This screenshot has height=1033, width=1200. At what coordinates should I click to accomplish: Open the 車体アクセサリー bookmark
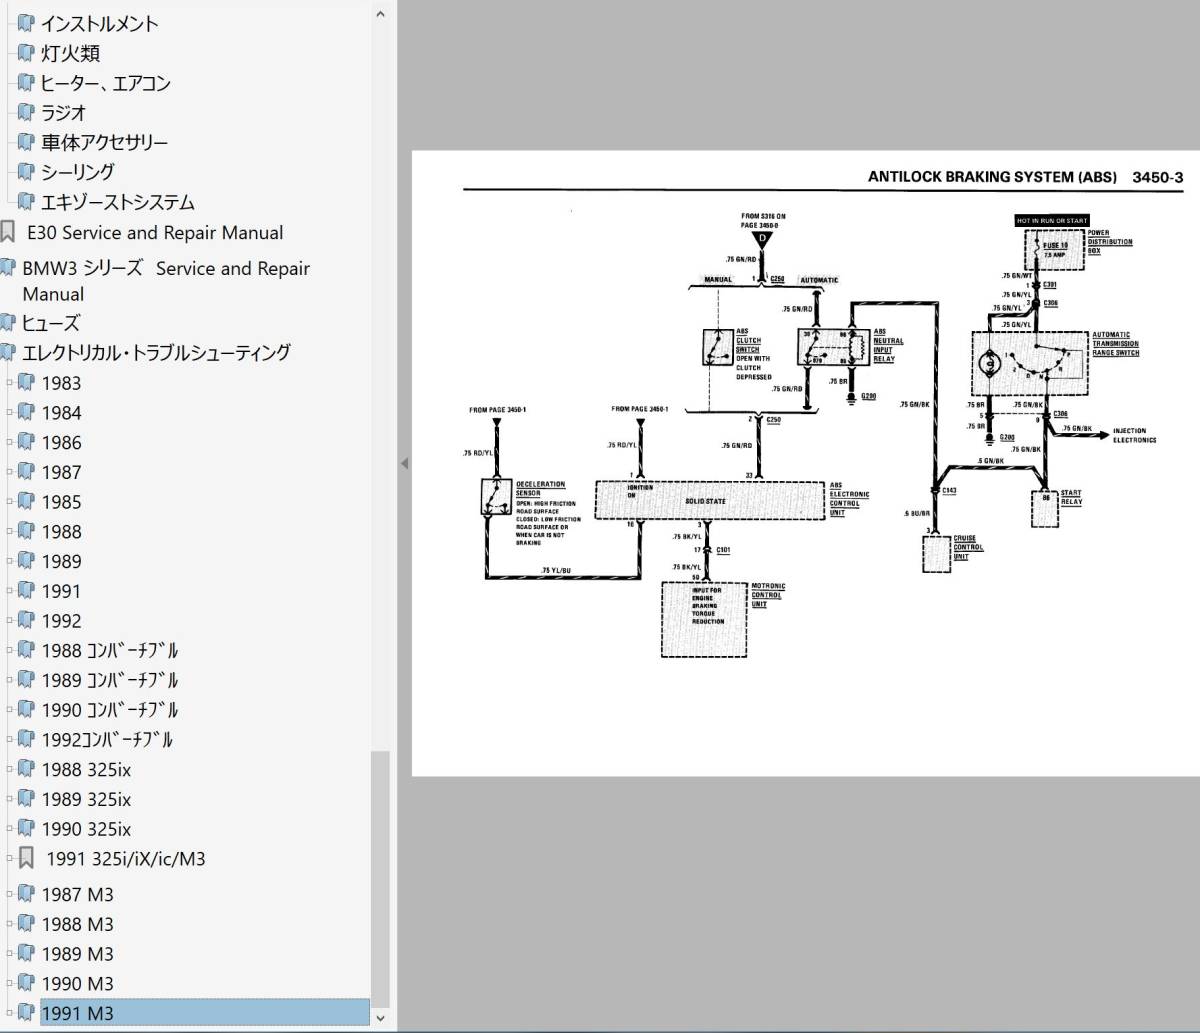[x=104, y=142]
